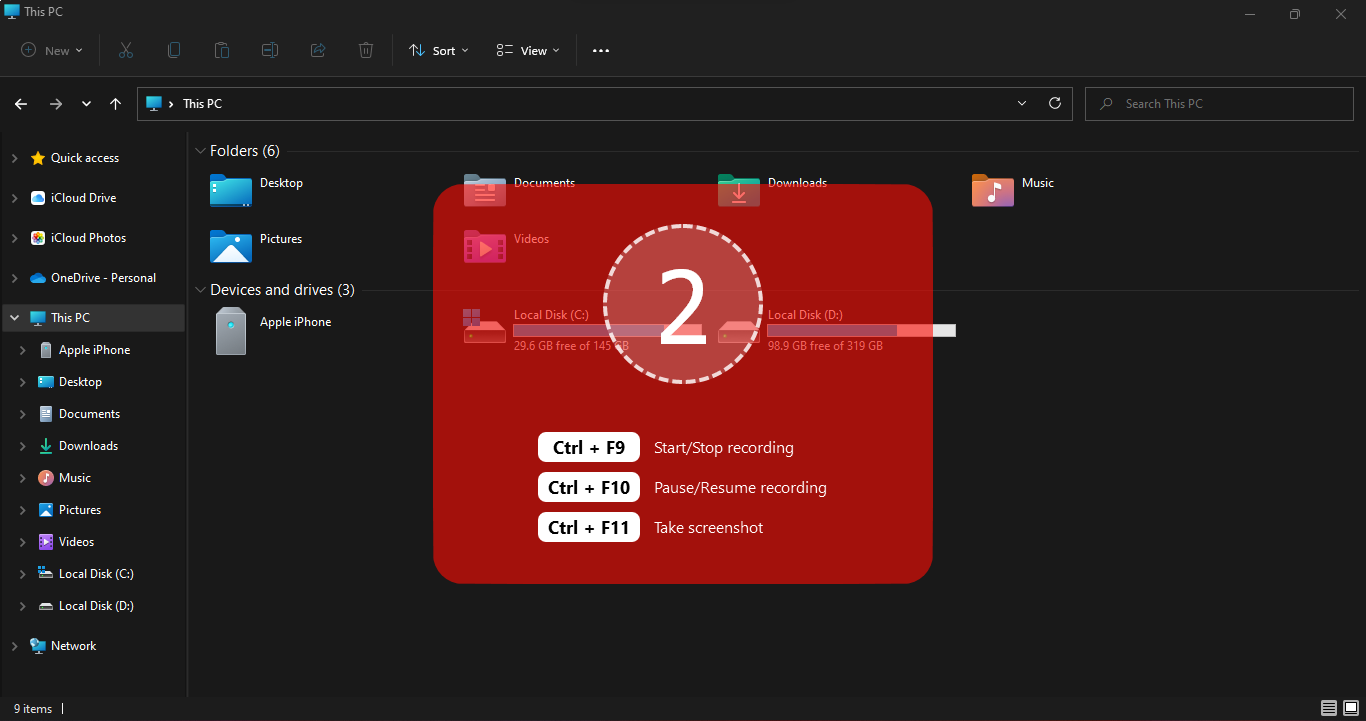Select the Desktop folder in the Folders group
Viewport: 1366px width, 721px height.
257,189
